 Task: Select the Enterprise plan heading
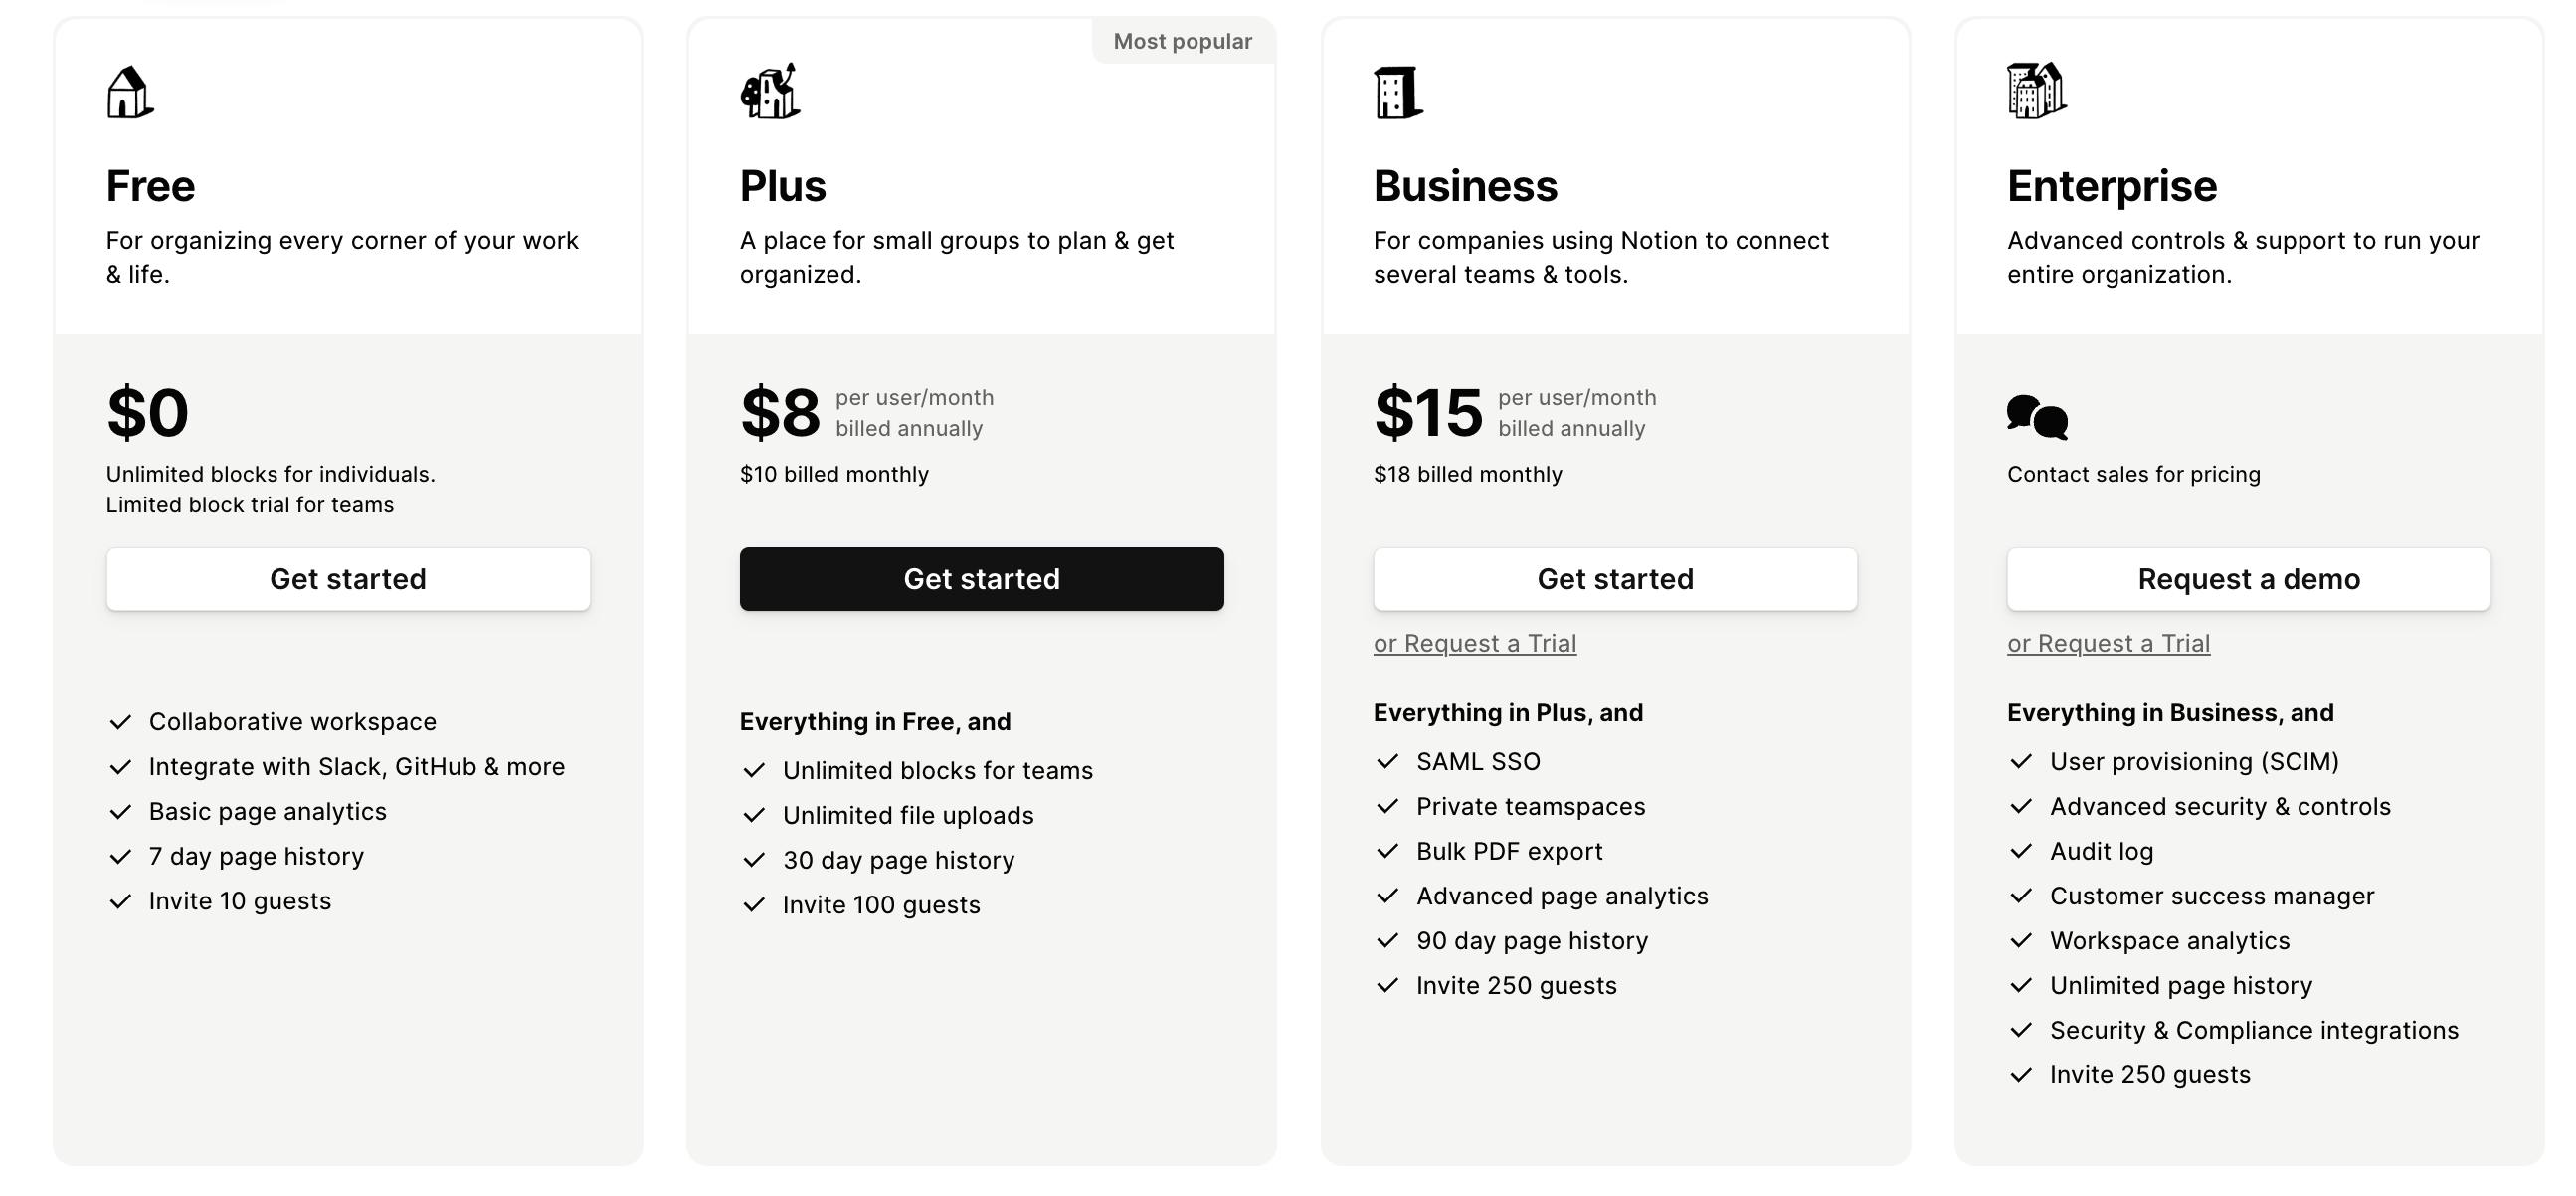point(2112,186)
